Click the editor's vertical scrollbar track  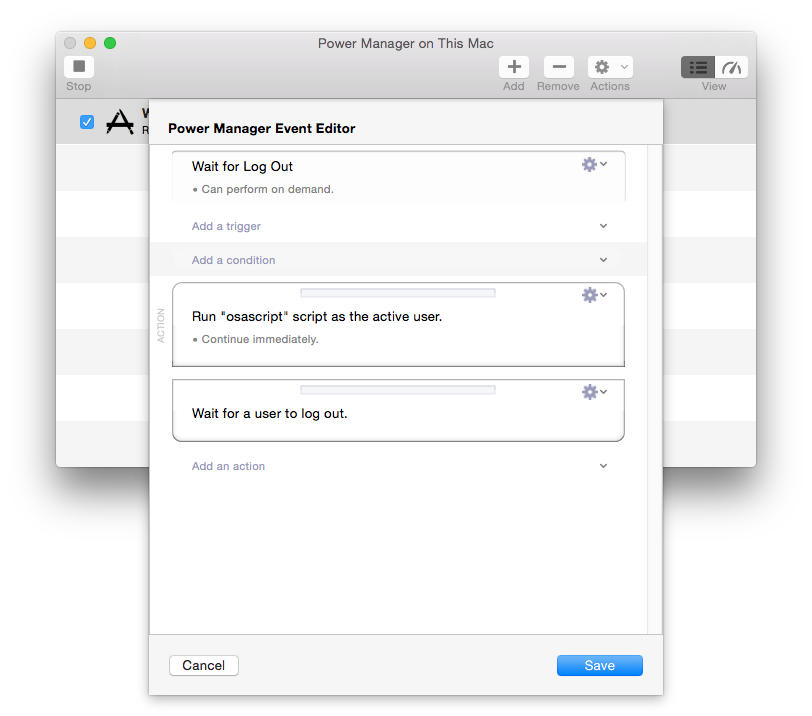pos(655,389)
